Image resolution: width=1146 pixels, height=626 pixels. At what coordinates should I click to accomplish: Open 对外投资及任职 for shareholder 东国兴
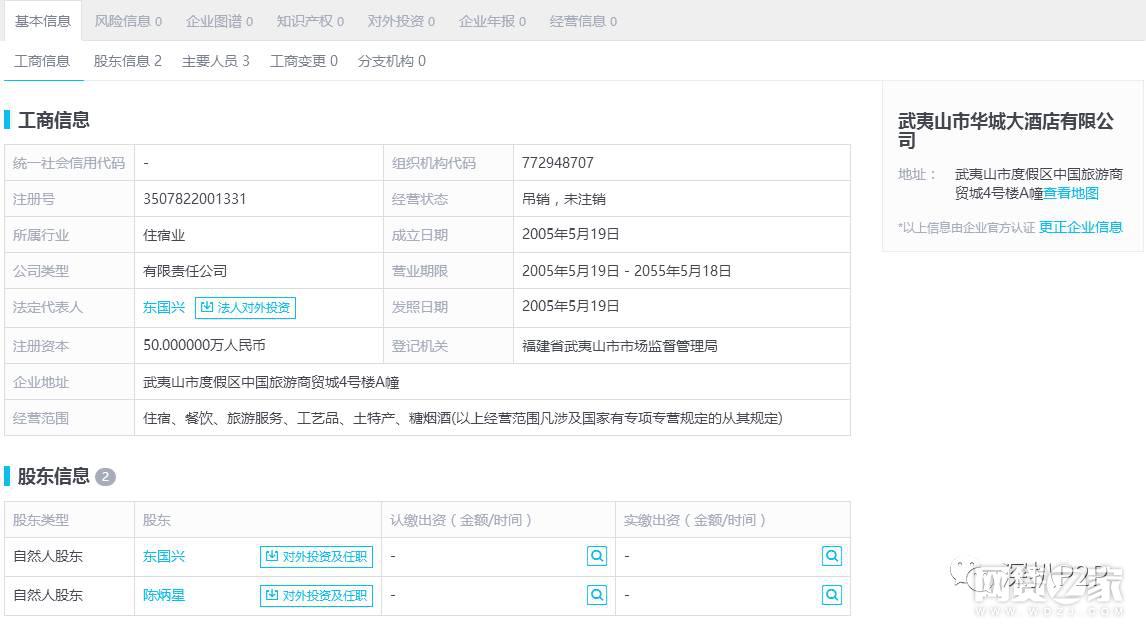click(316, 557)
